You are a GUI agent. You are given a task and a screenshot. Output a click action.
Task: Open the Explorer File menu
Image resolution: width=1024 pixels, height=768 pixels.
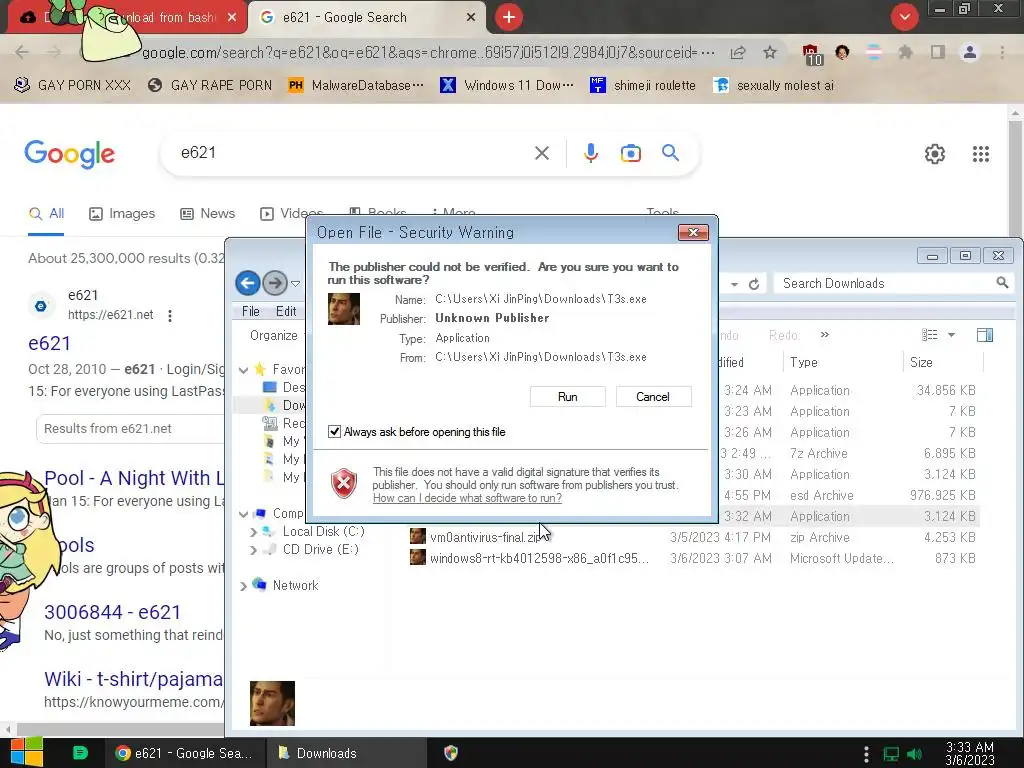[251, 311]
